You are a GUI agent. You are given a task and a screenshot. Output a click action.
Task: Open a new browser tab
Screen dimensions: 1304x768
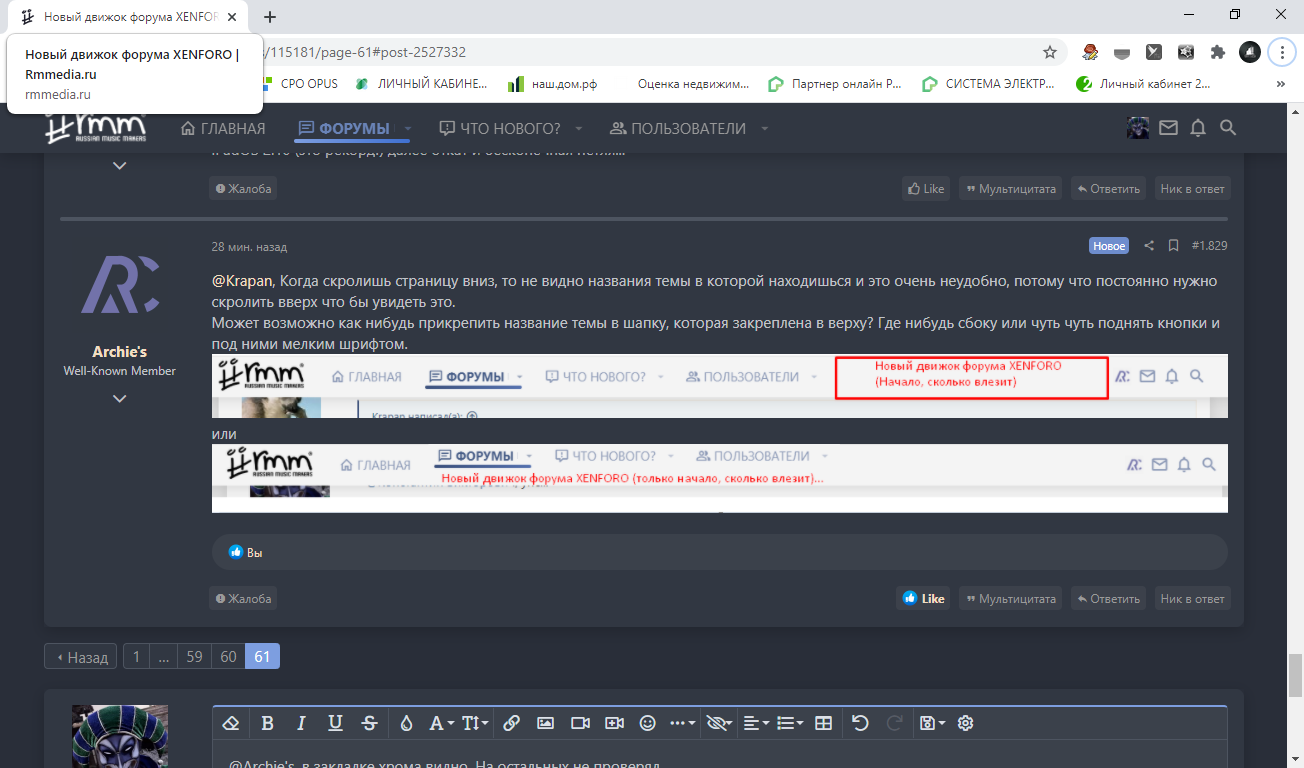(x=270, y=16)
